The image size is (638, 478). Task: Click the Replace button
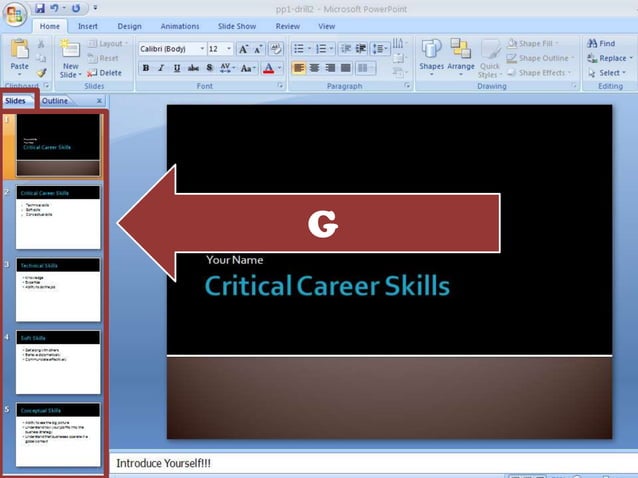[610, 58]
